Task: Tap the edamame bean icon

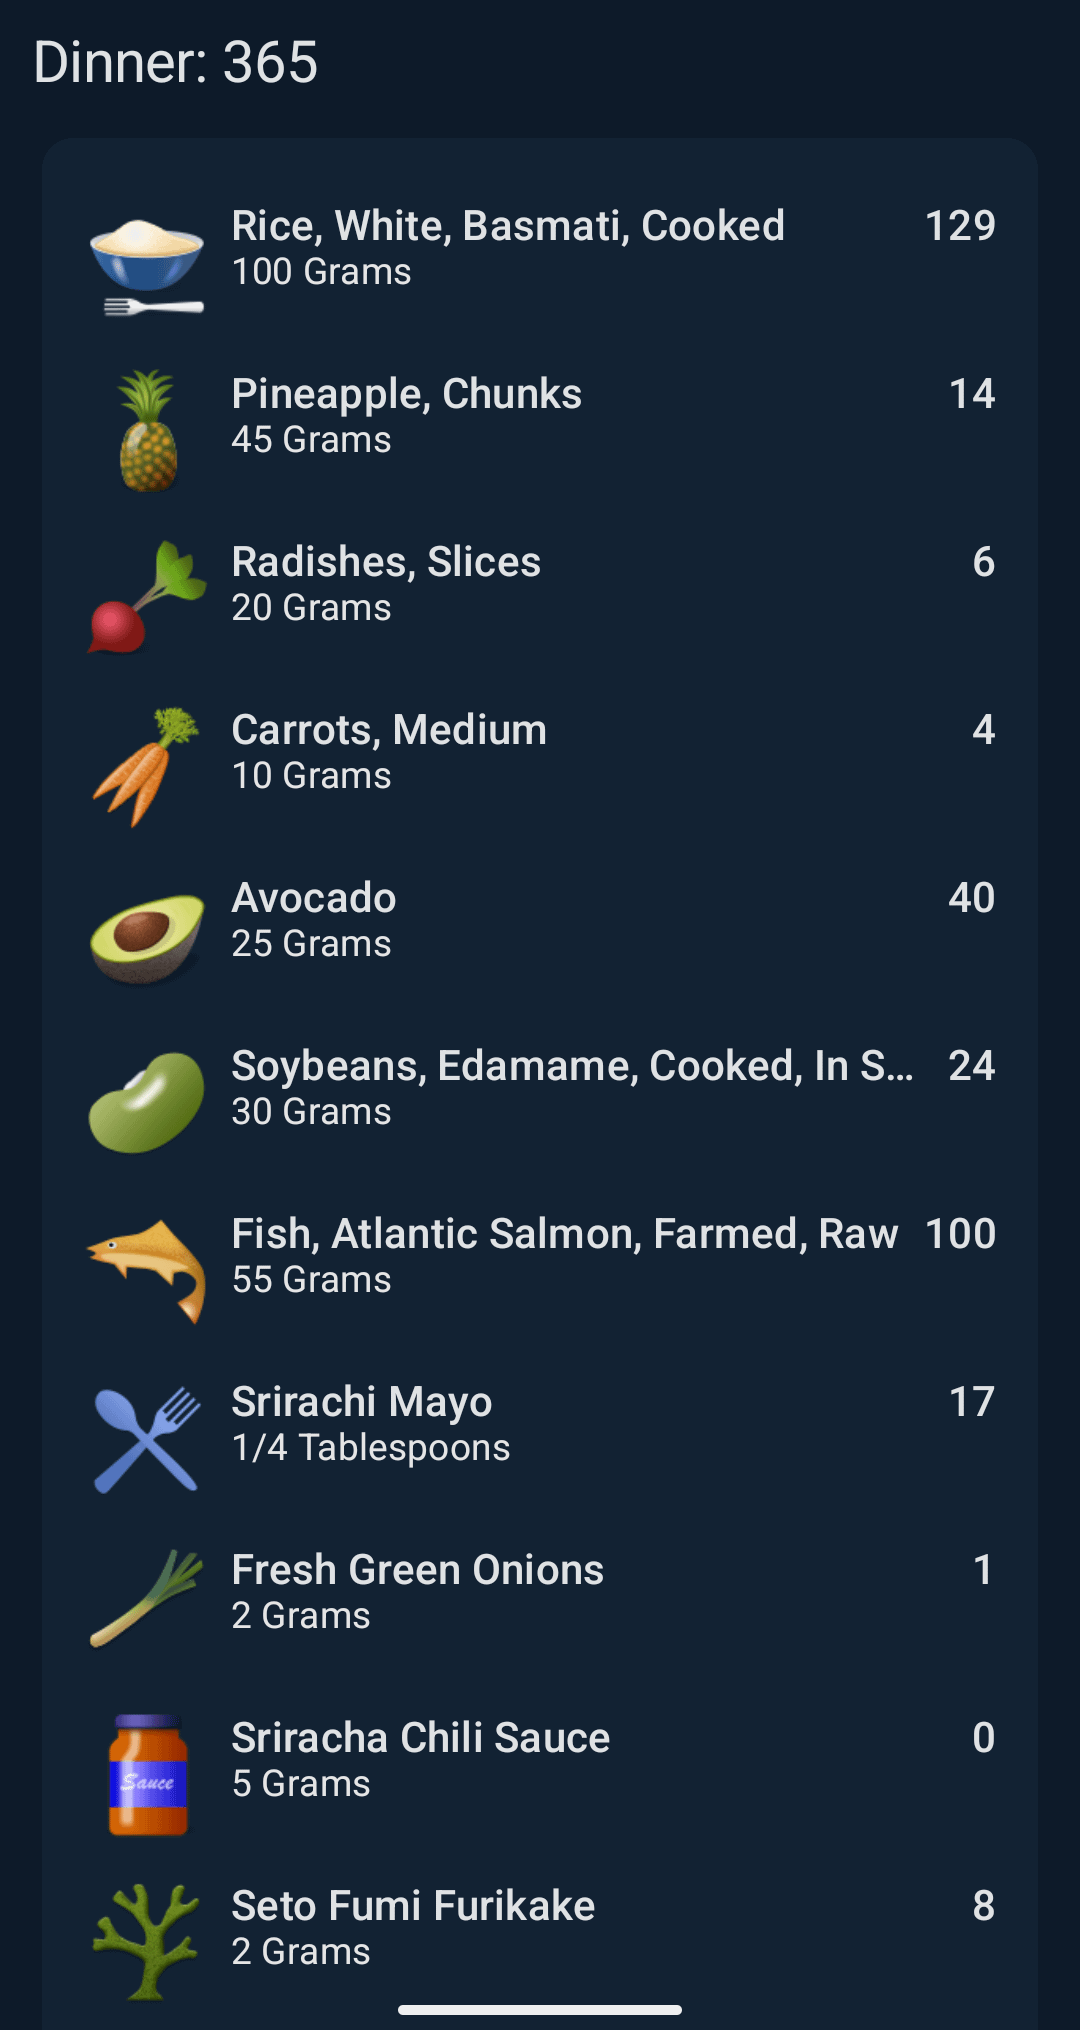Action: point(147,1102)
